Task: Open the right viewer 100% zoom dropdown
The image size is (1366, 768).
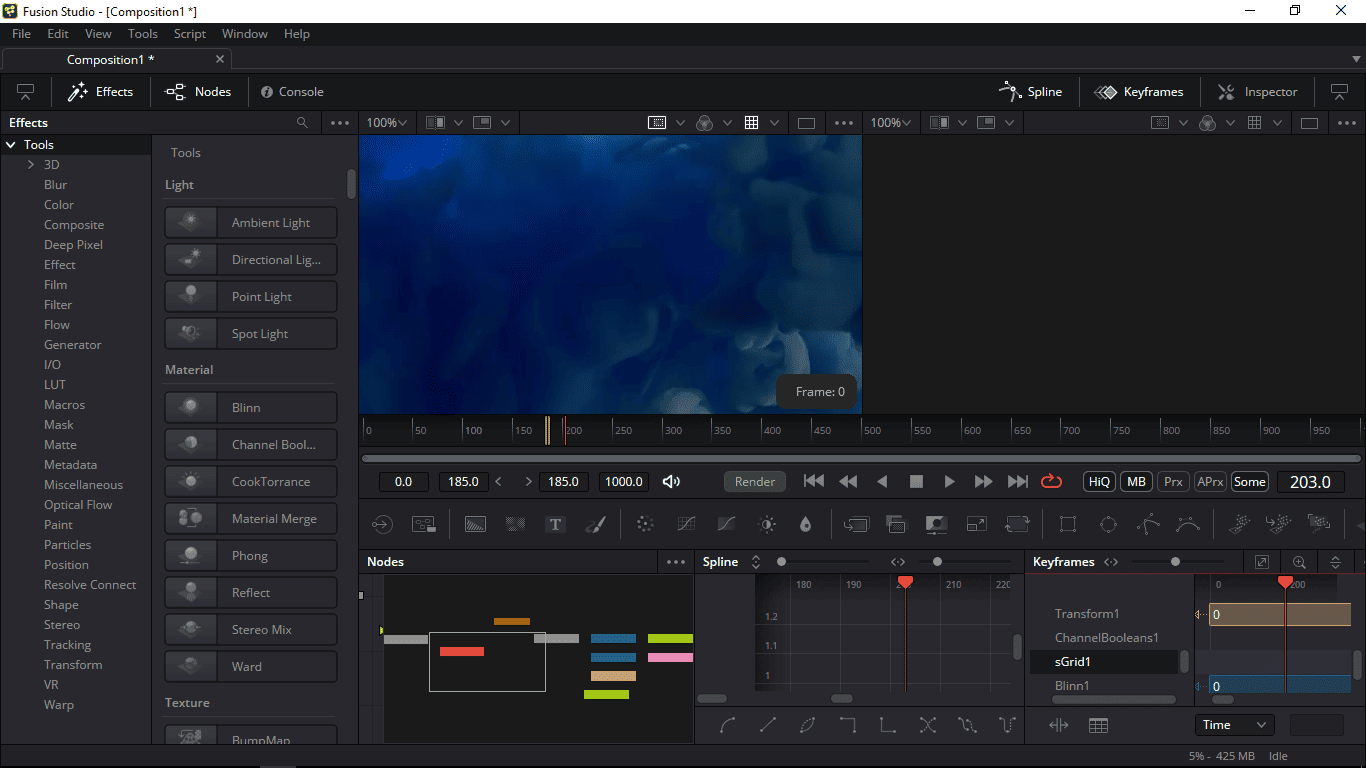Action: (x=890, y=122)
